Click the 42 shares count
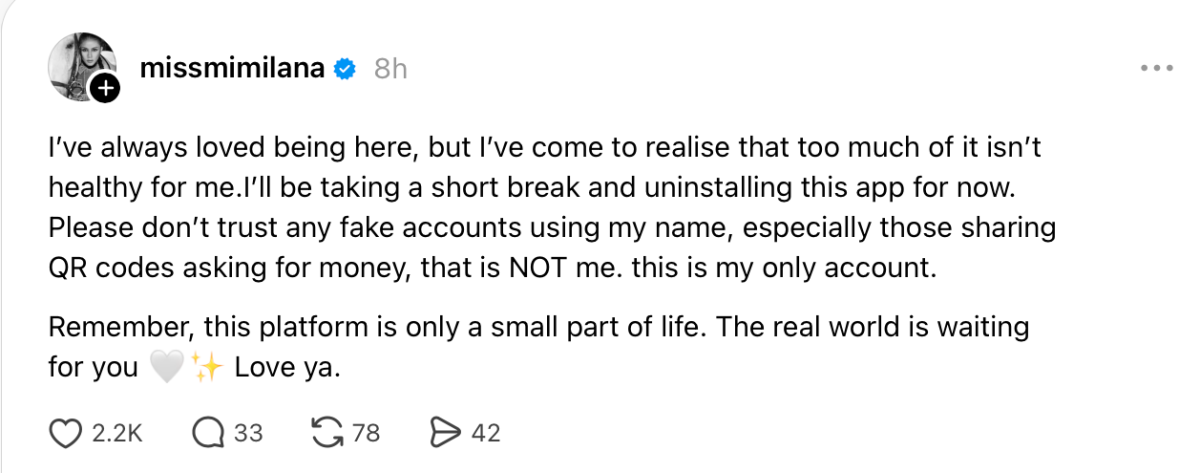This screenshot has height=473, width=1200. pos(485,433)
